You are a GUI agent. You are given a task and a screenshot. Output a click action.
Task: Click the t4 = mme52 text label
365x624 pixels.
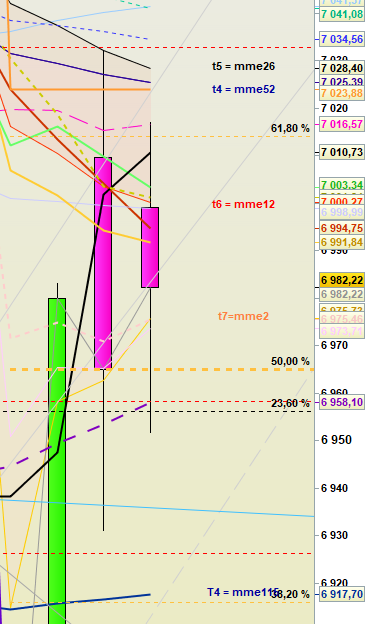click(243, 89)
